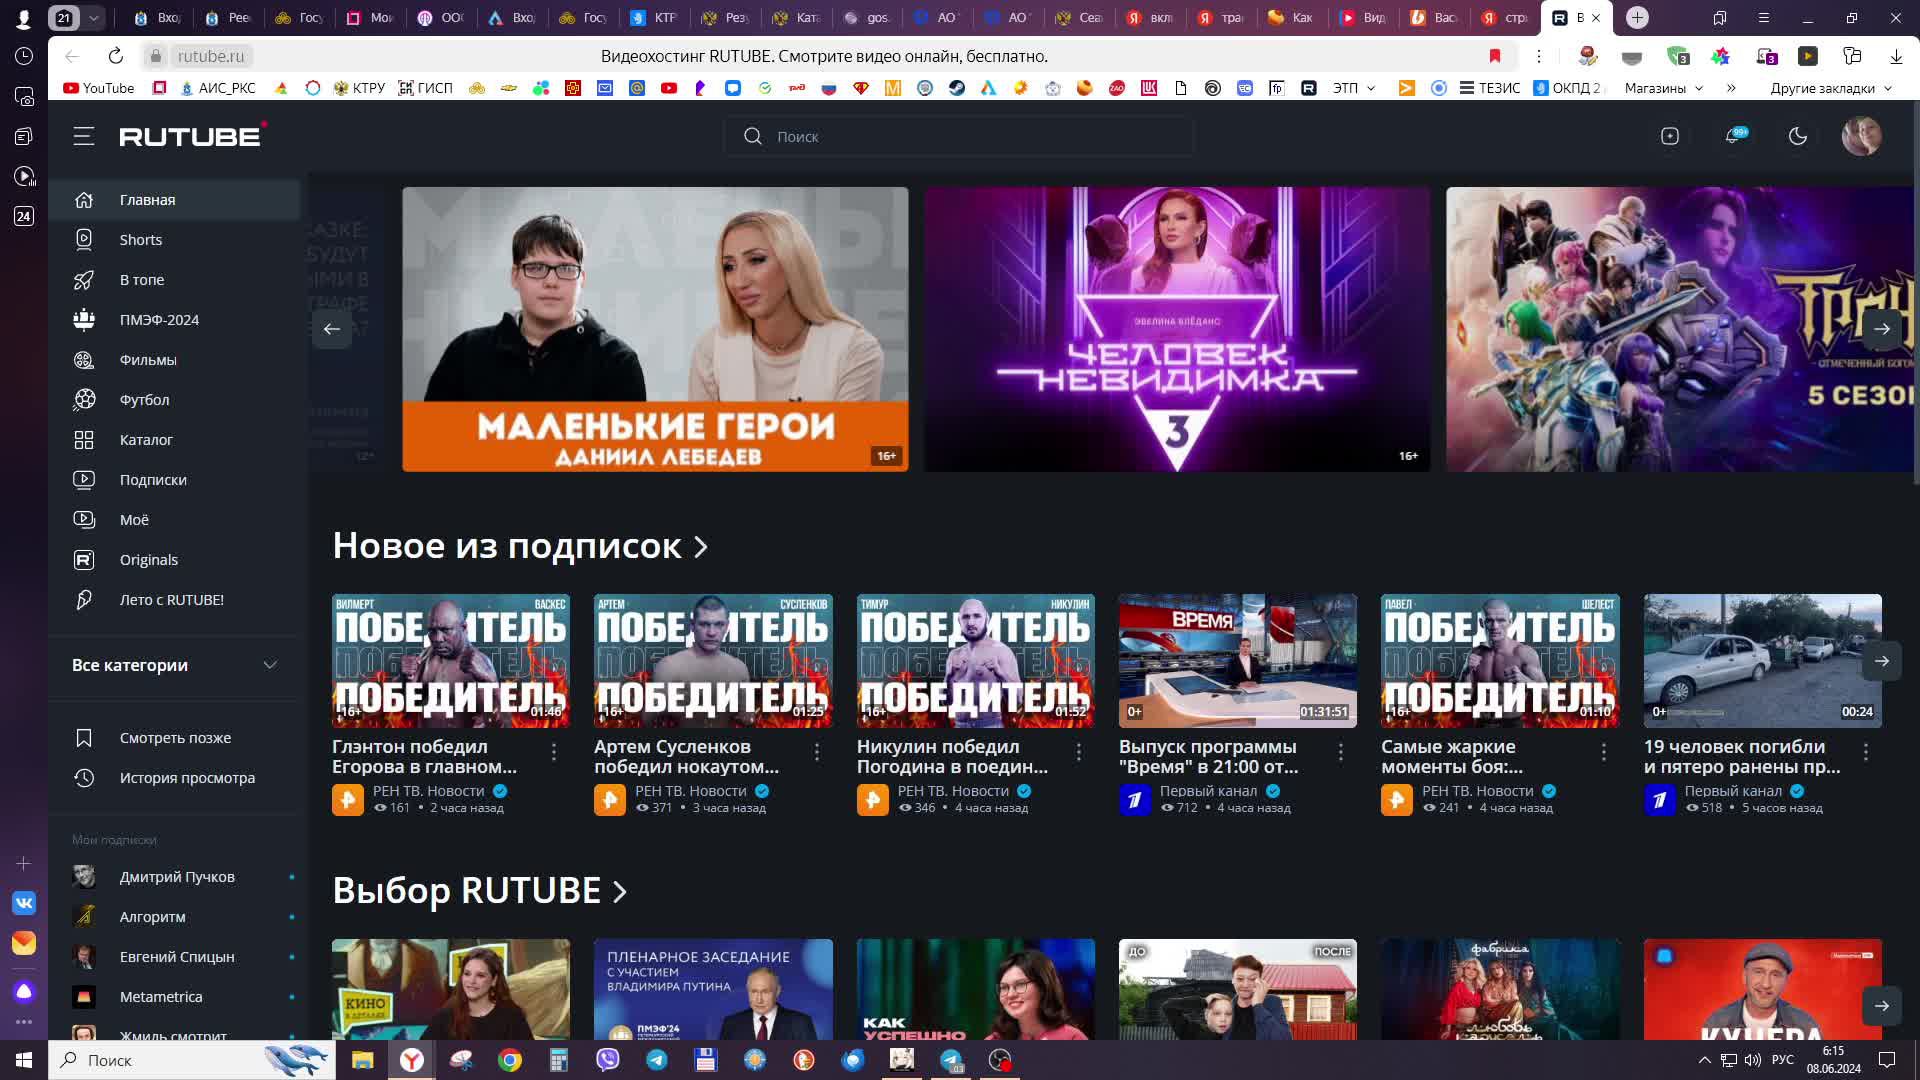Select Подписки in the sidebar menu

tap(153, 480)
